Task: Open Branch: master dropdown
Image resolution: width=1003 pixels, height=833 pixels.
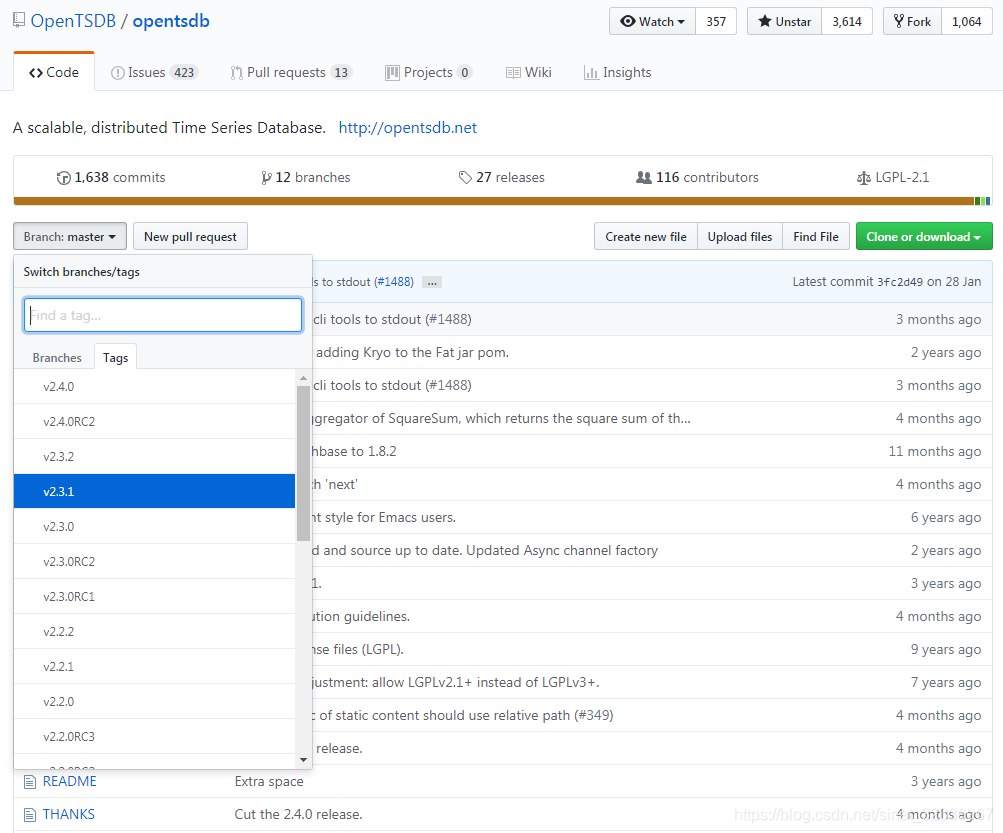Action: point(70,237)
